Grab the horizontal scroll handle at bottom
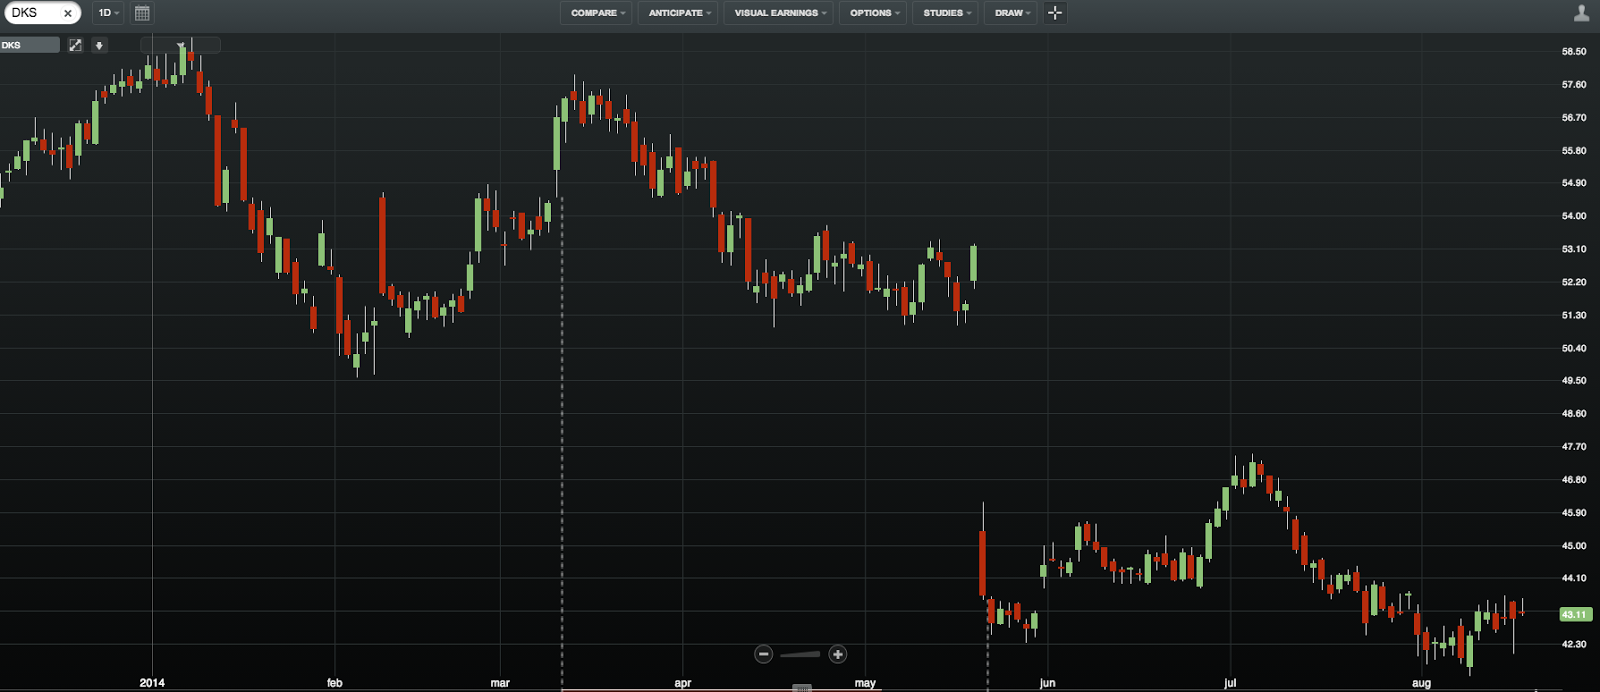 (x=802, y=688)
